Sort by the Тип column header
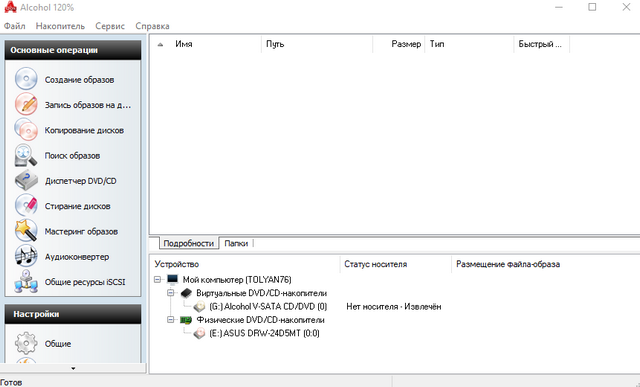 click(x=469, y=44)
